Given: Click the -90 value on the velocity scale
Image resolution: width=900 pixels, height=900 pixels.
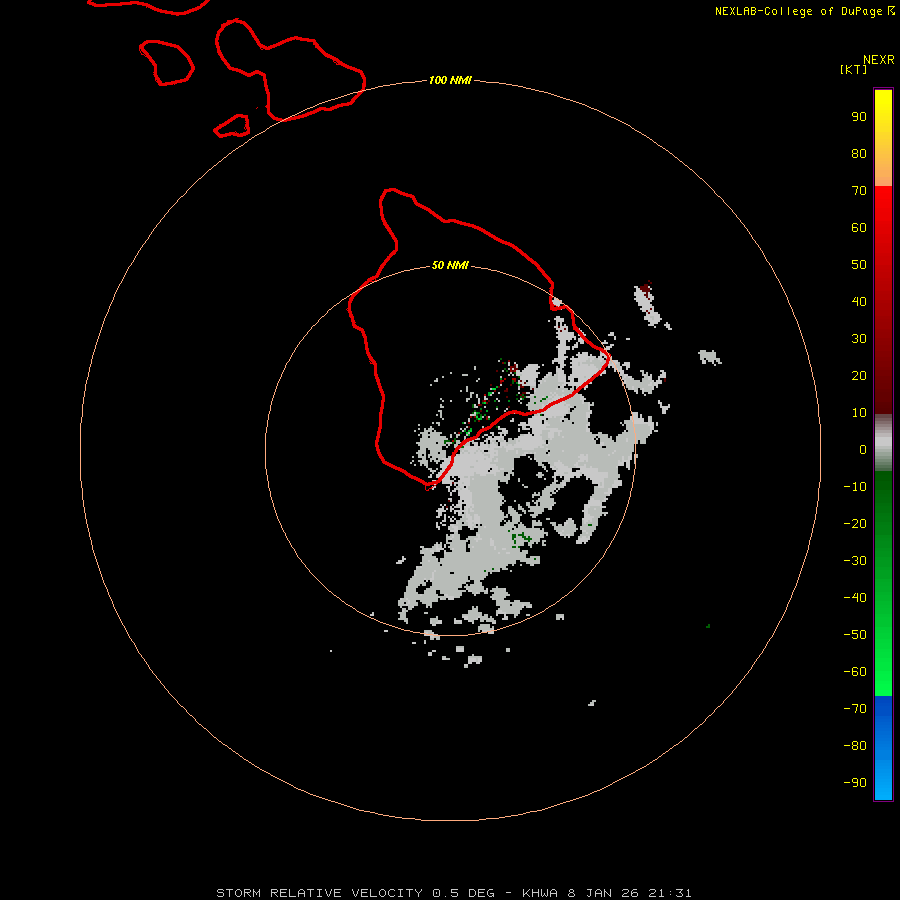Looking at the screenshot, I should click(855, 783).
